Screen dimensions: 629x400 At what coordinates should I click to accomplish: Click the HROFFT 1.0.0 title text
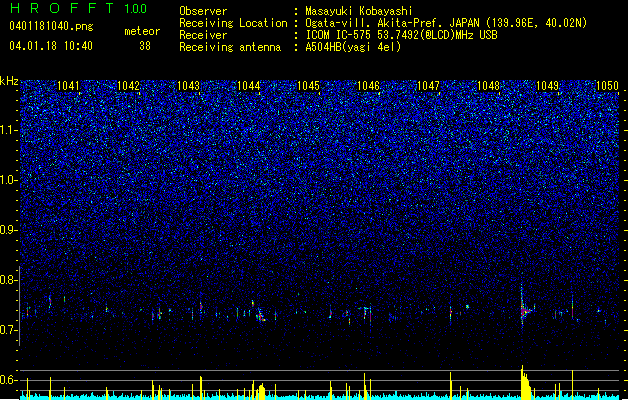pyautogui.click(x=78, y=8)
